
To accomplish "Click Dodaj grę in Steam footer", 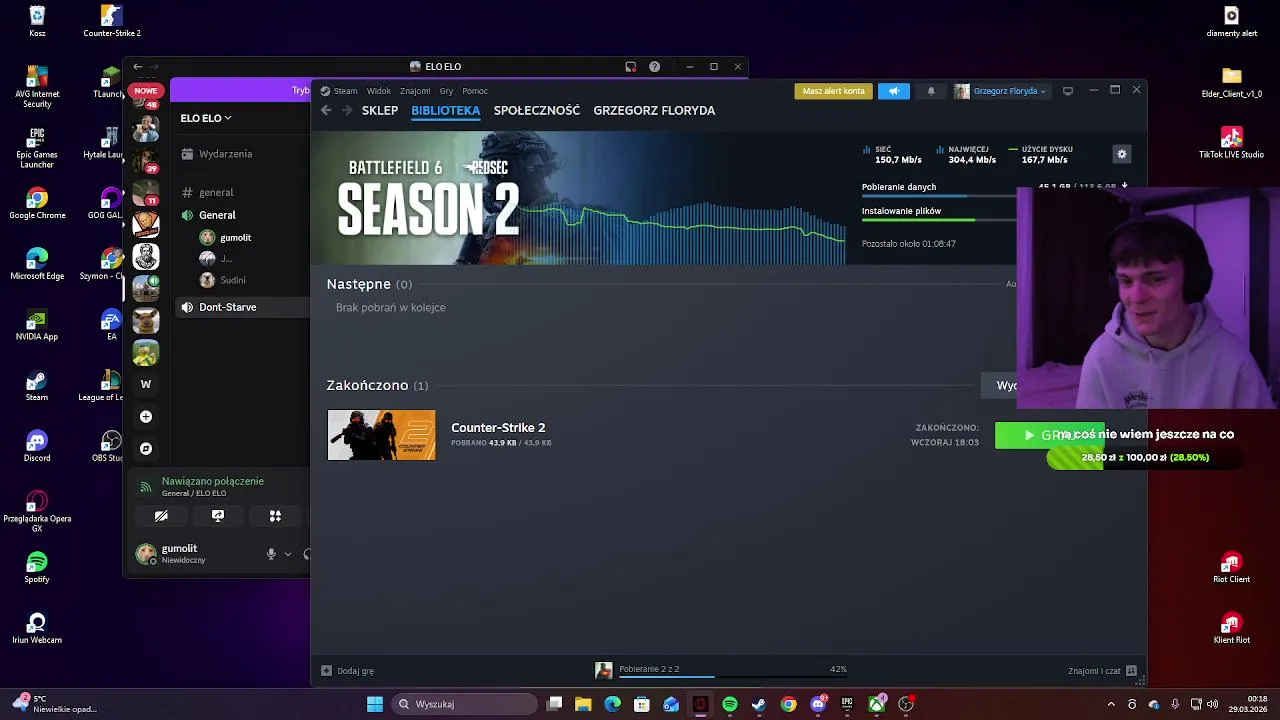I will 355,671.
